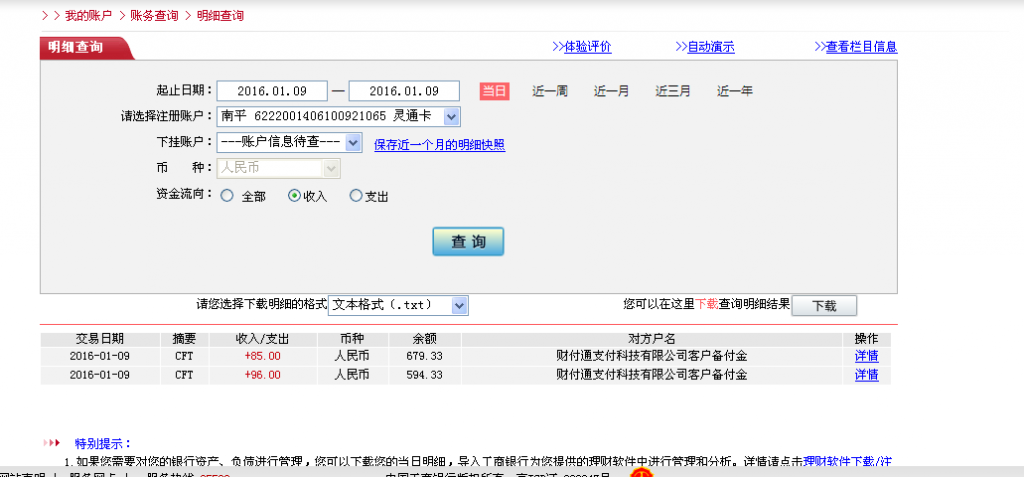This screenshot has width=1024, height=477.
Task: Pick the 近一年 date range
Action: coord(734,91)
